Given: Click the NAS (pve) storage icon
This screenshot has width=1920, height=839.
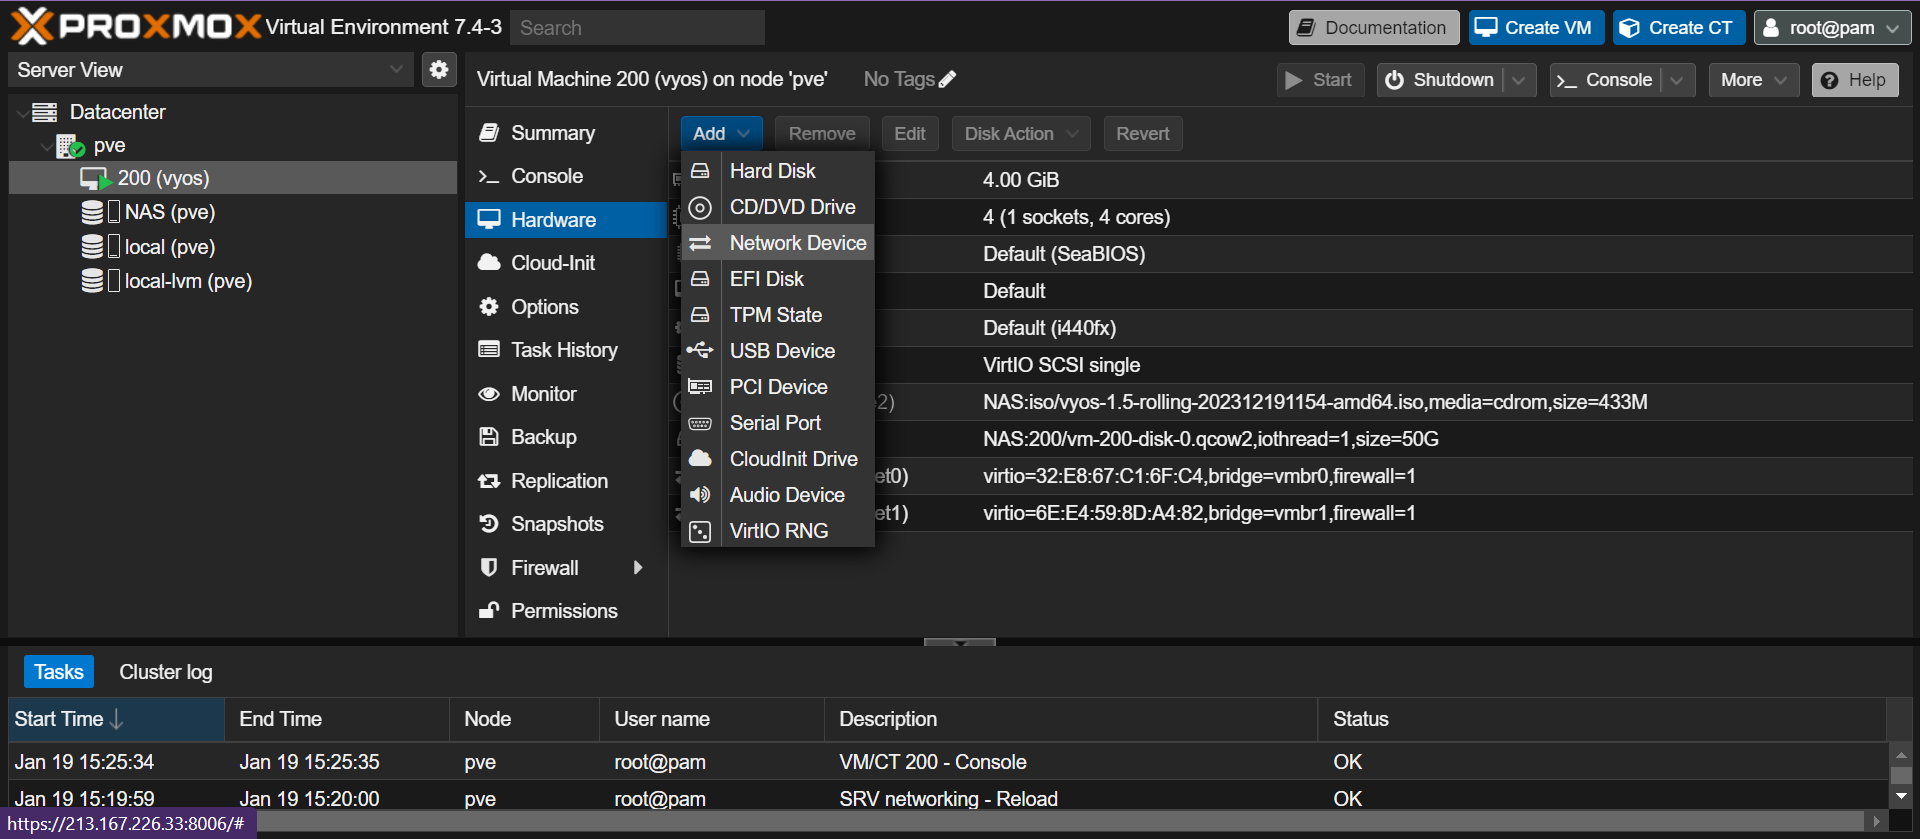Looking at the screenshot, I should tap(92, 212).
